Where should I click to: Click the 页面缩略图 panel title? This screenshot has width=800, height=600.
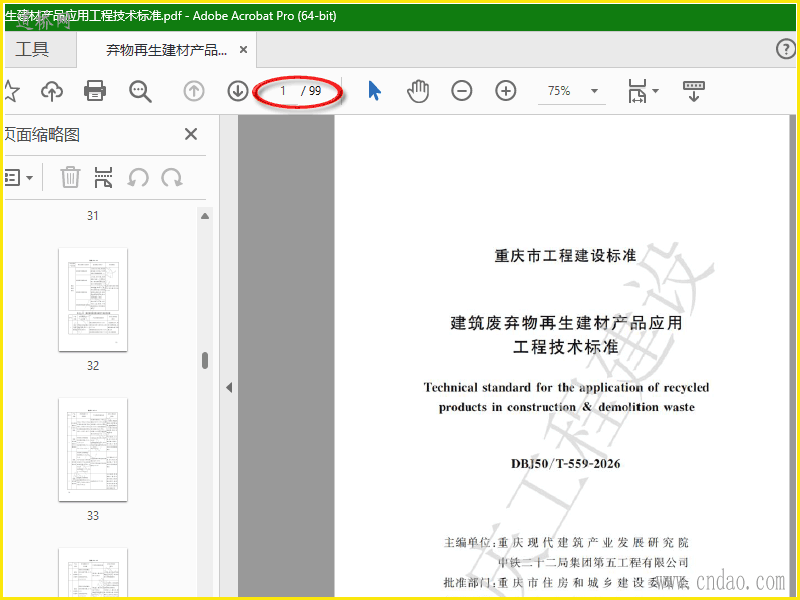(x=42, y=135)
